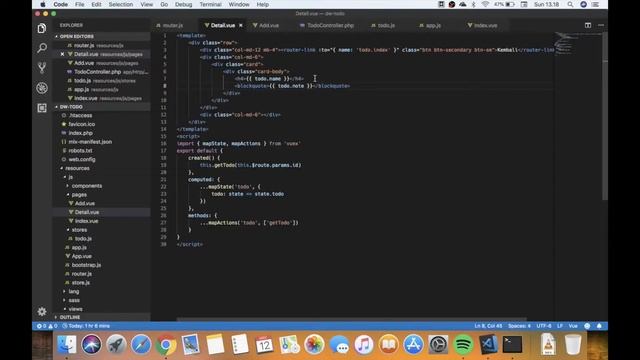Switch to the Add.vue tab
Image resolution: width=640 pixels, height=360 pixels.
(x=269, y=25)
